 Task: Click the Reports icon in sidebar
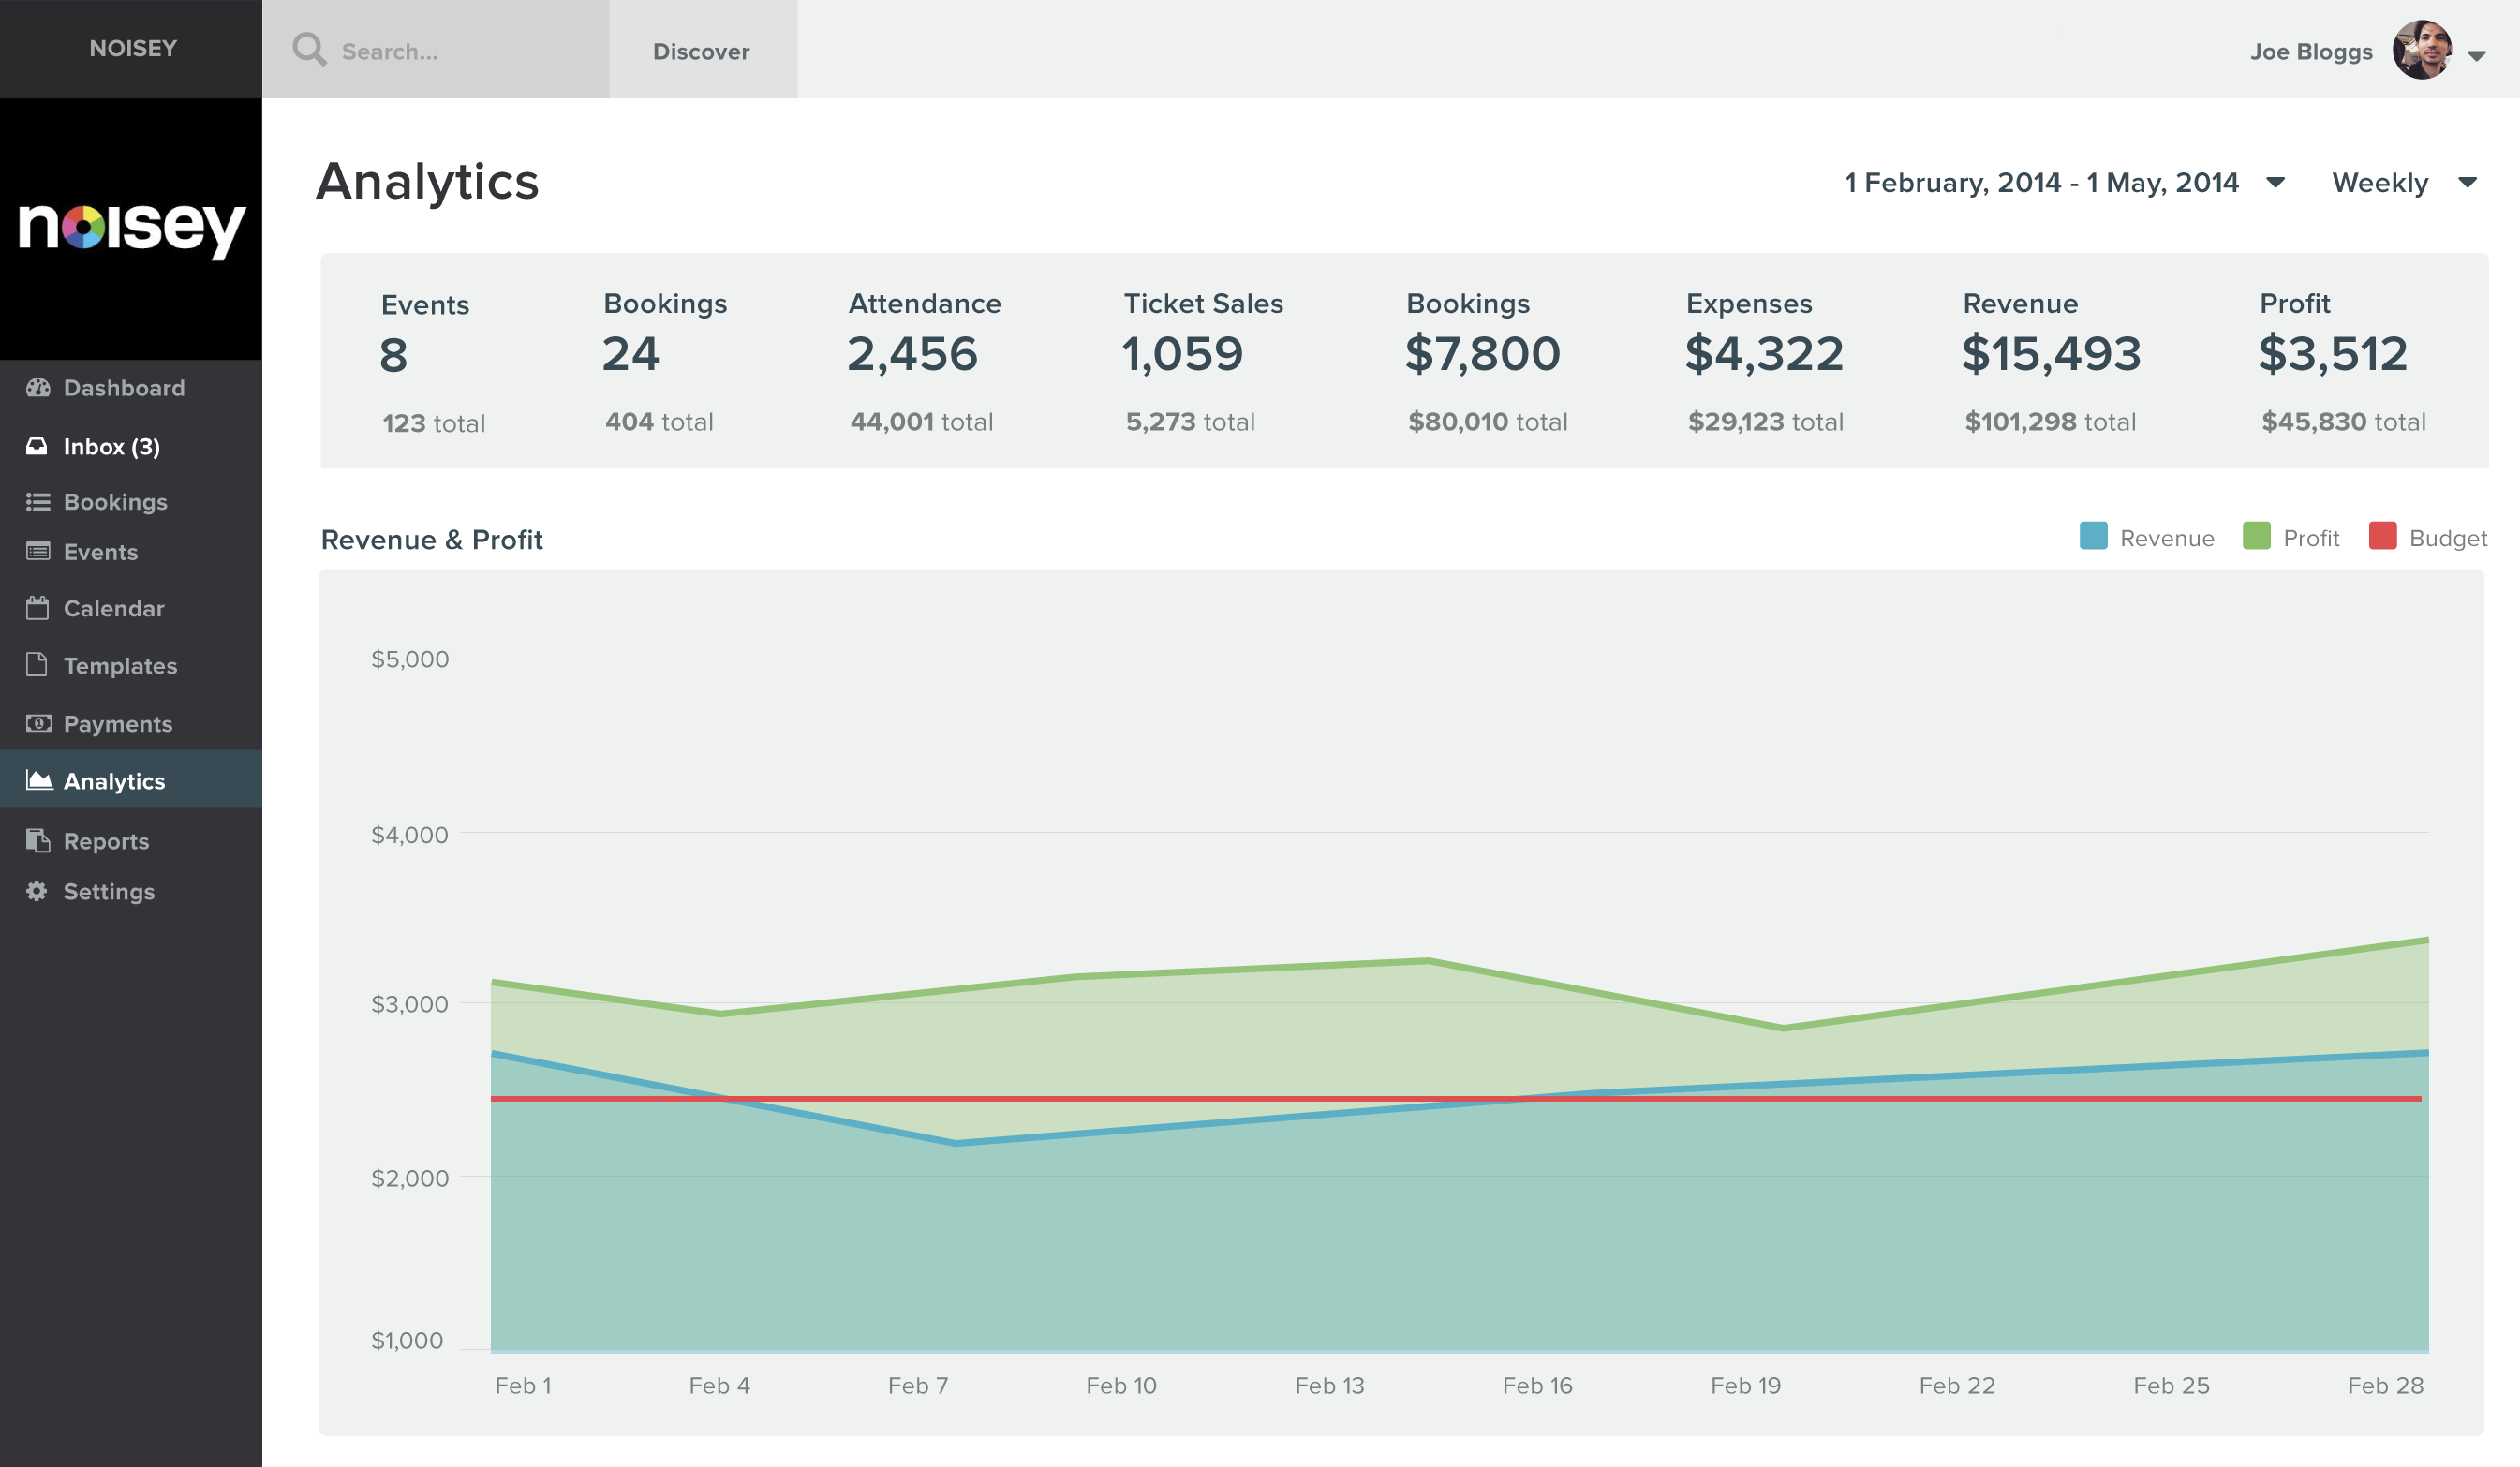[x=38, y=841]
